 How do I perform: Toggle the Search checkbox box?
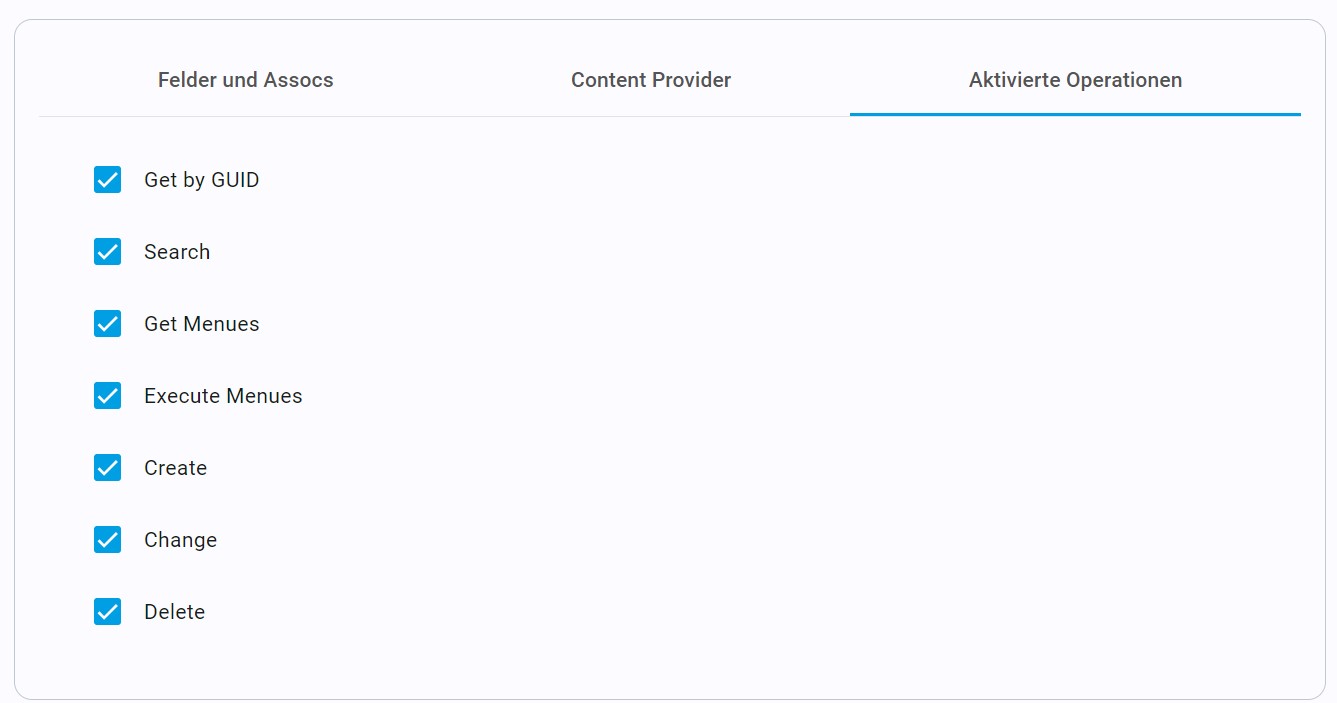point(107,252)
